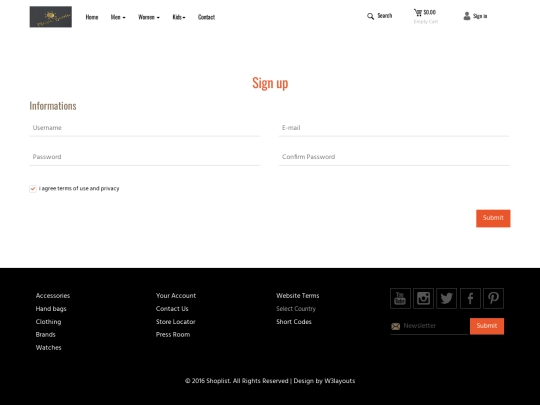Image resolution: width=540 pixels, height=405 pixels.
Task: Focus the E-mail field
Action: coord(394,128)
